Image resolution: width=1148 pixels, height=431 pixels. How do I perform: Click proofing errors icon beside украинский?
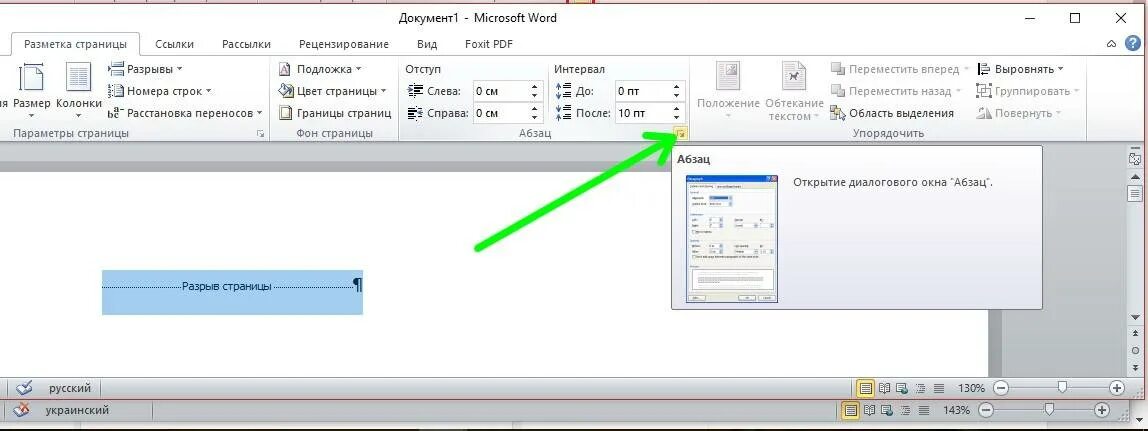(21, 410)
